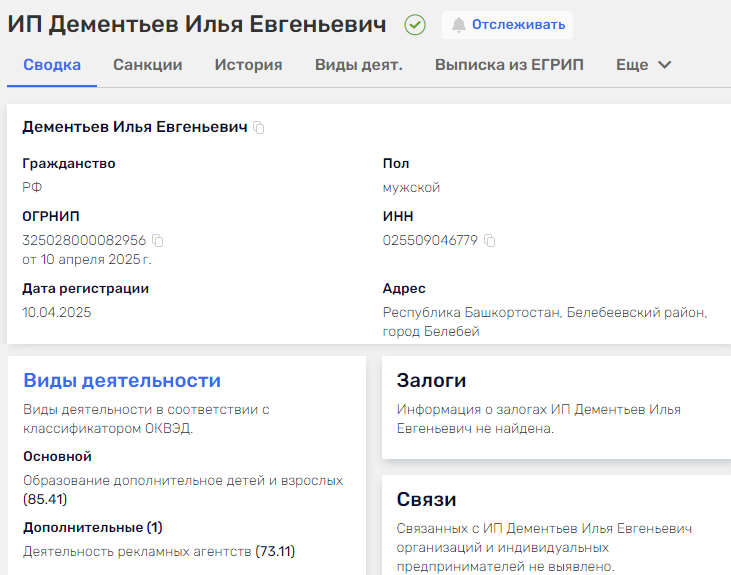Viewport: 731px width, 575px height.
Task: Click Образование дополнительное детей и взрослых text
Action: [183, 480]
